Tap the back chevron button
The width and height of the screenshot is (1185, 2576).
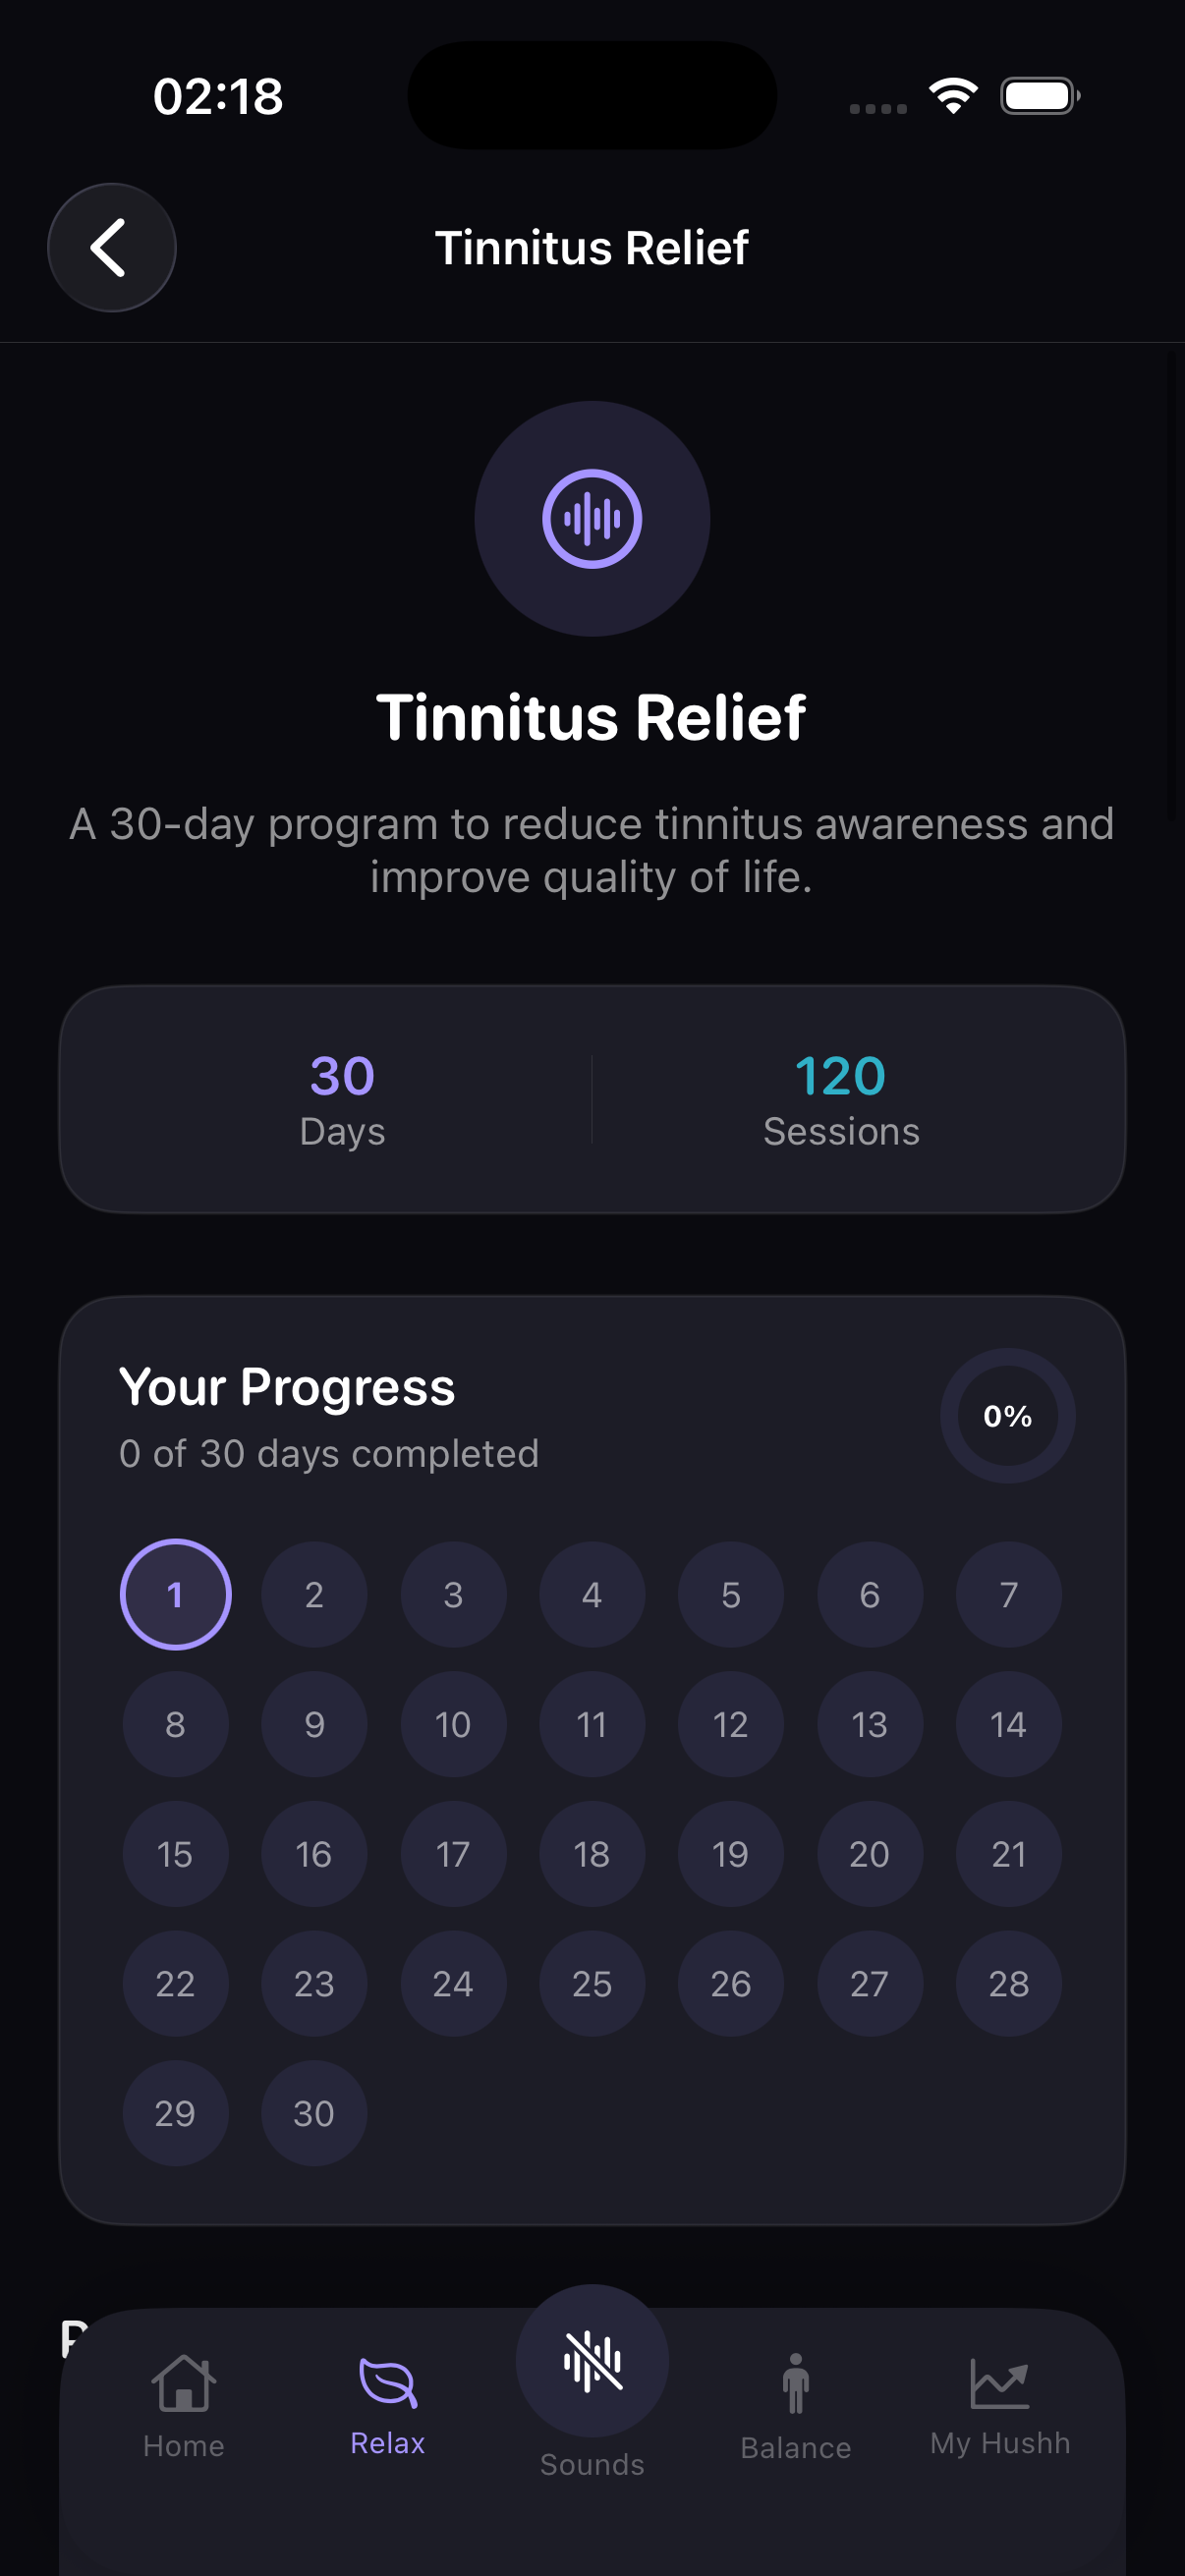(111, 247)
